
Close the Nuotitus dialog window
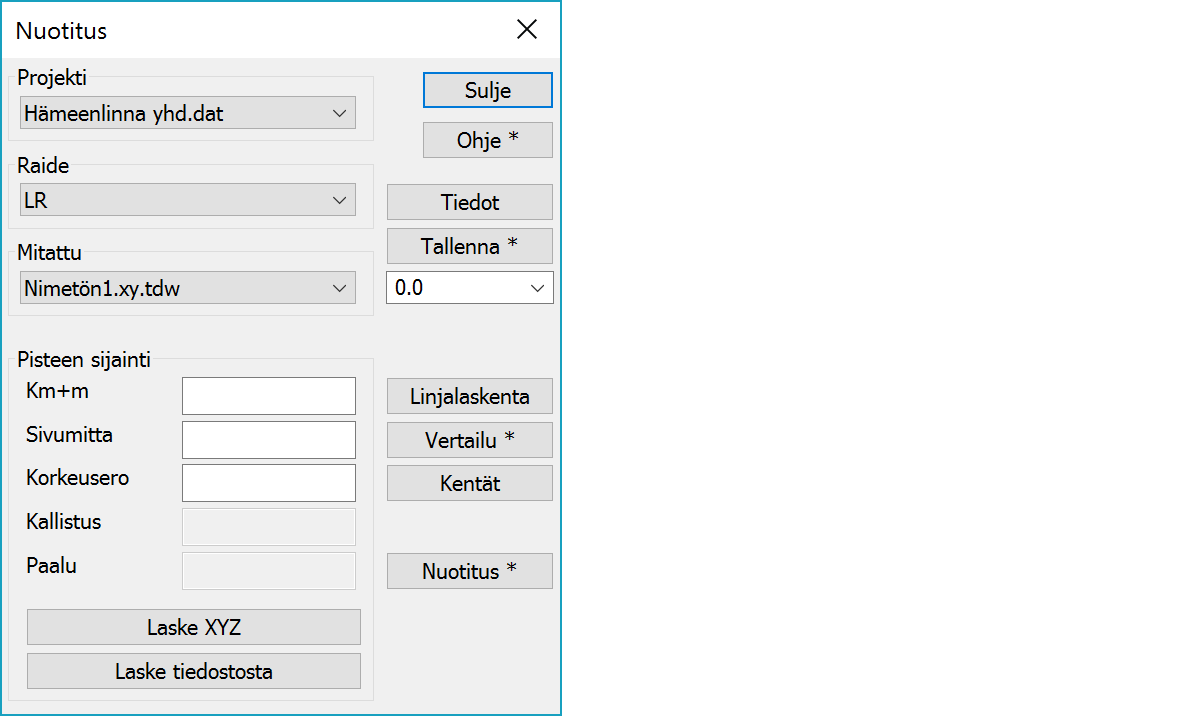[x=527, y=30]
